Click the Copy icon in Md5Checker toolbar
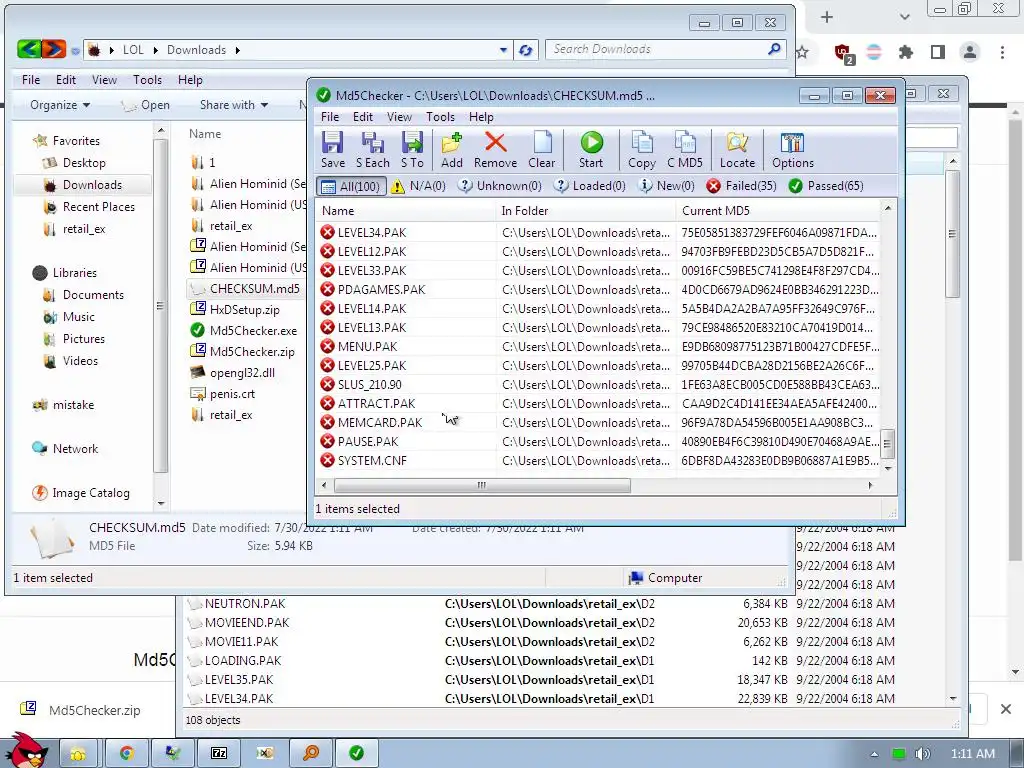1024x768 pixels. [x=641, y=150]
